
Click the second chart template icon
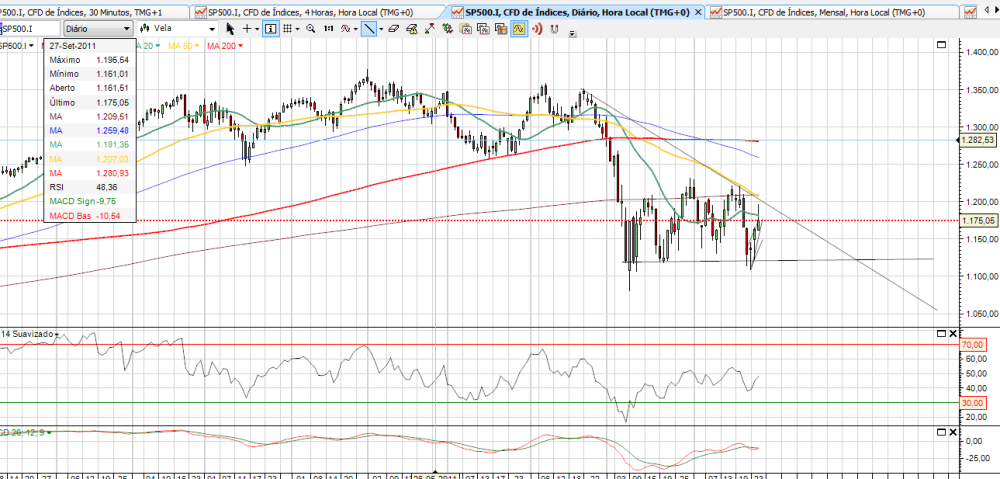483,29
